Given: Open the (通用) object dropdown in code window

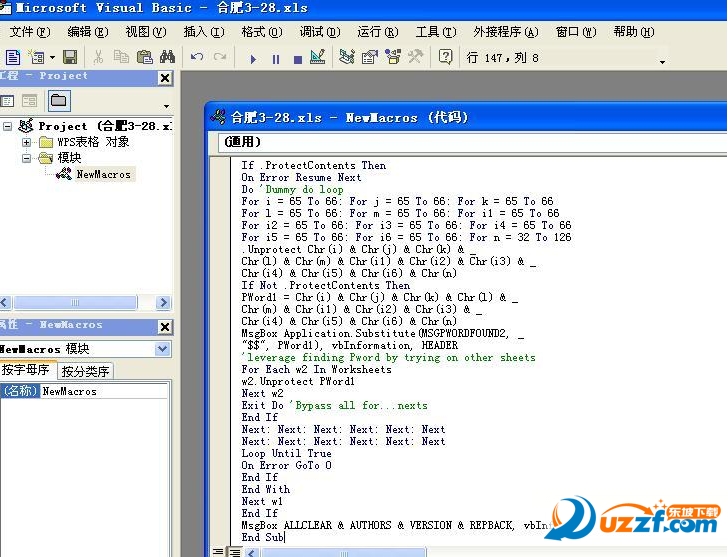Looking at the screenshot, I should pos(472,142).
